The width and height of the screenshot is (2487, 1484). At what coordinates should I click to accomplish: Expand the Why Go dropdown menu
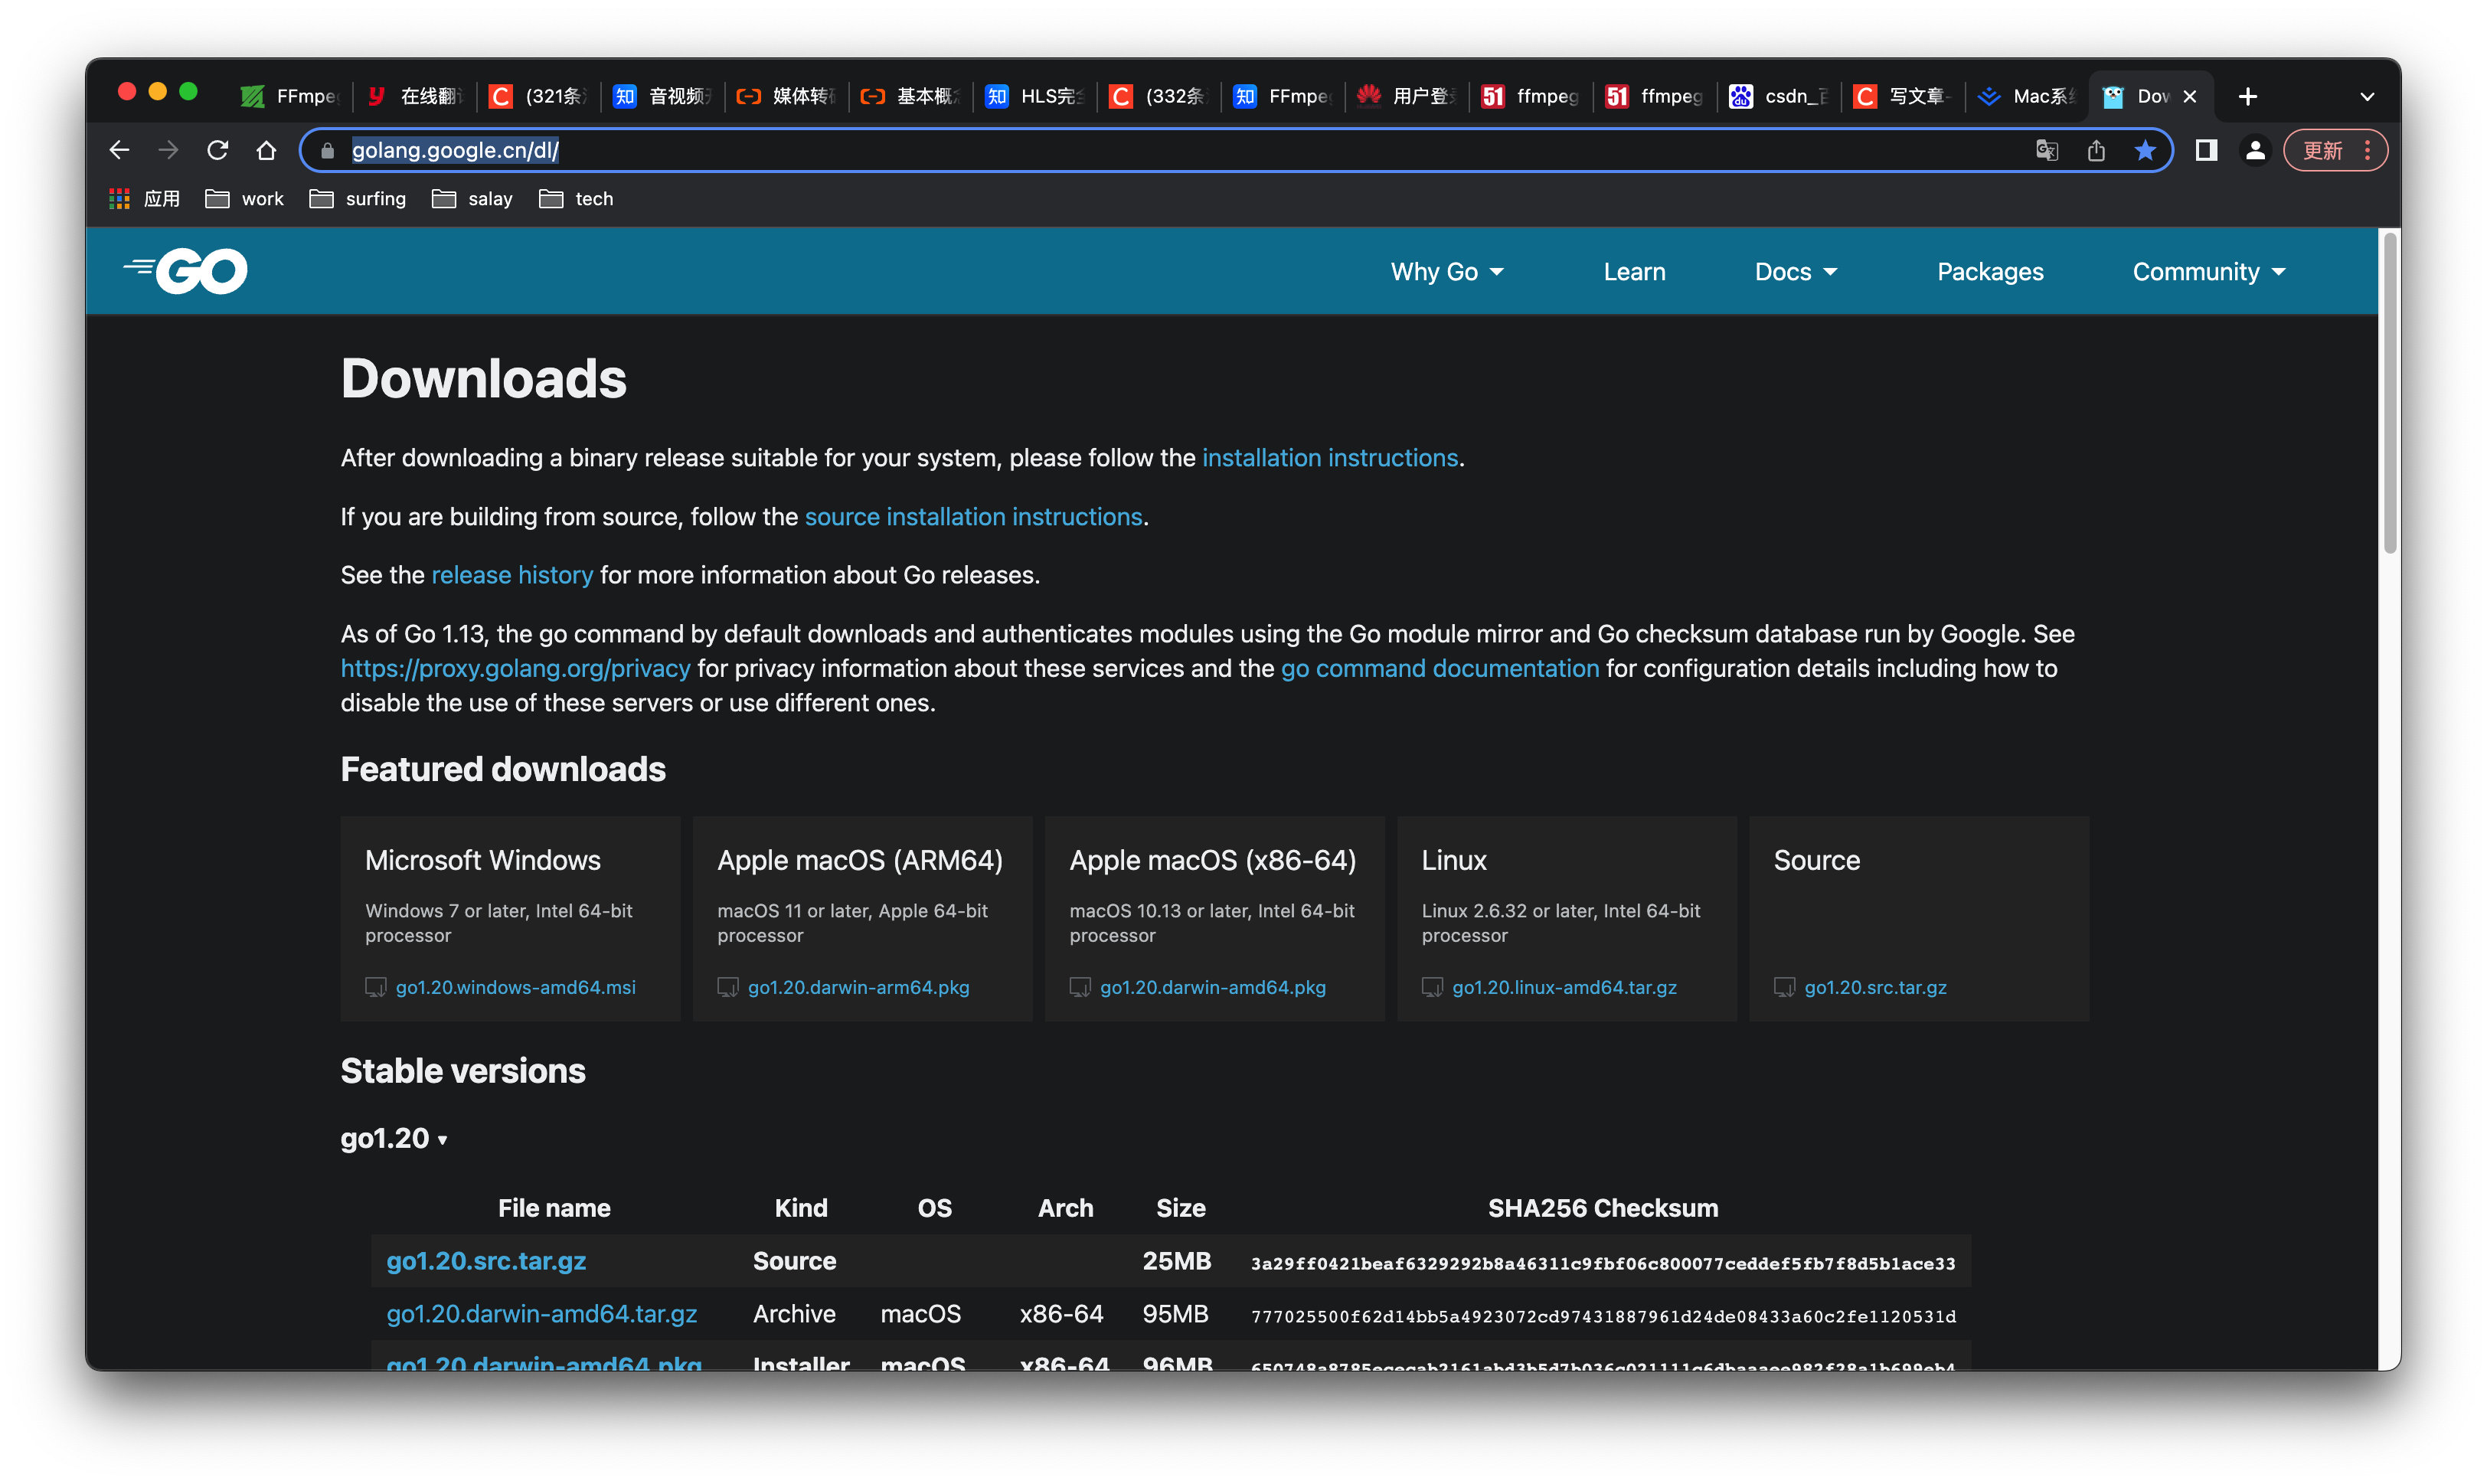pos(1446,272)
